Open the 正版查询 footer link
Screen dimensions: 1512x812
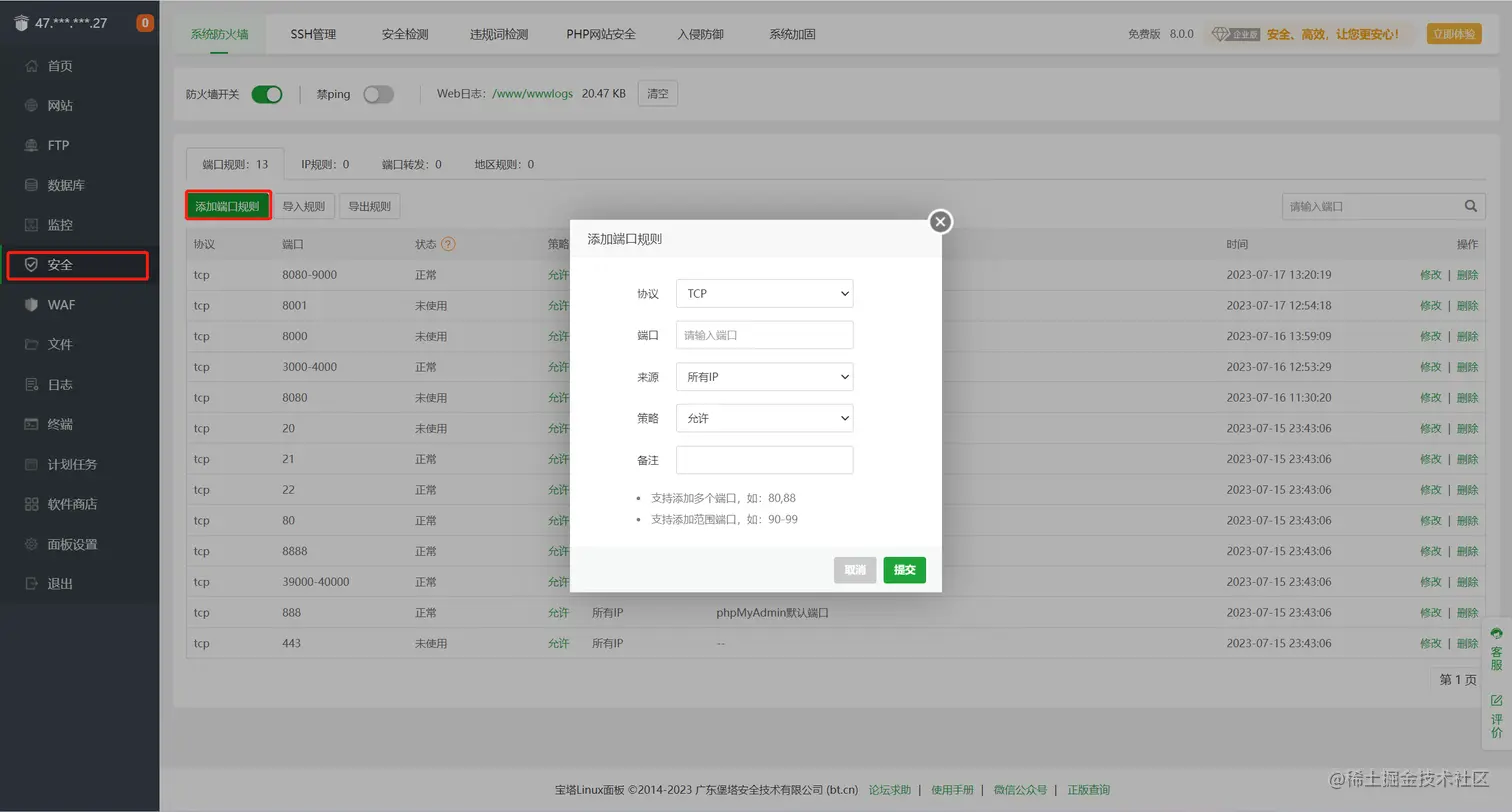pos(1088,790)
